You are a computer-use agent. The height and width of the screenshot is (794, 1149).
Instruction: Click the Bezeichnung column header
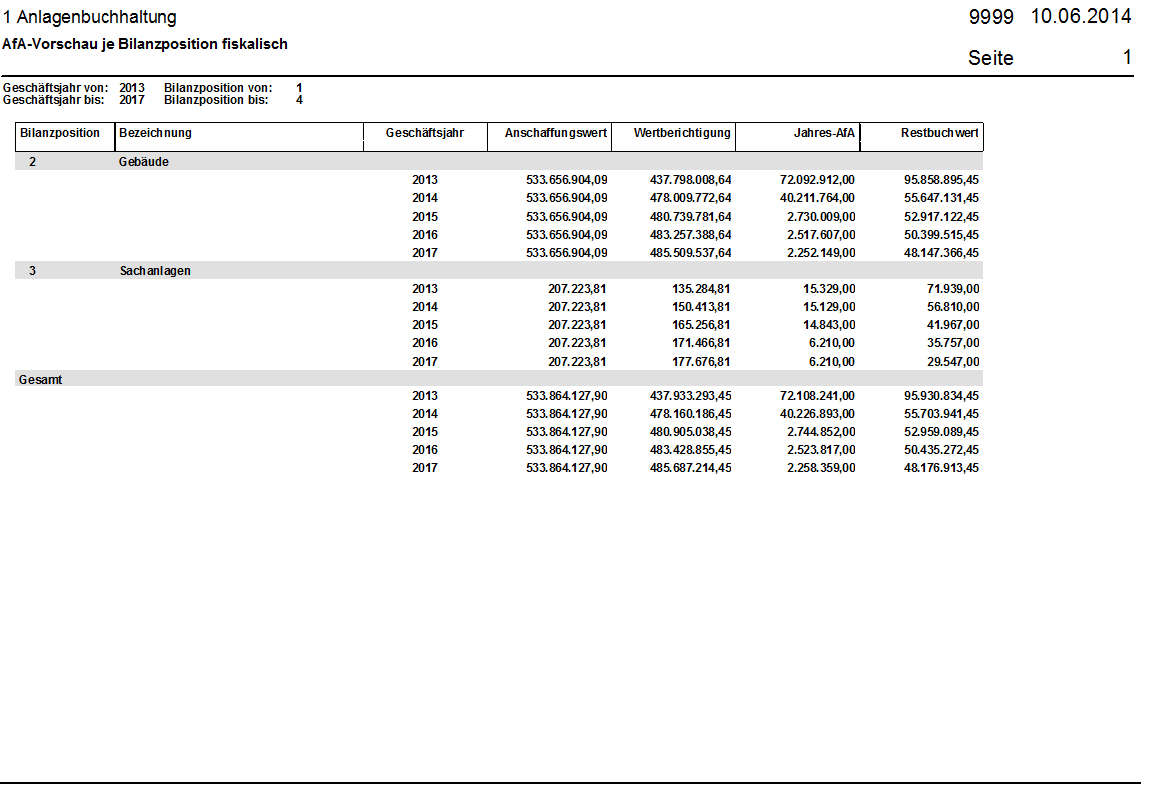[x=155, y=133]
